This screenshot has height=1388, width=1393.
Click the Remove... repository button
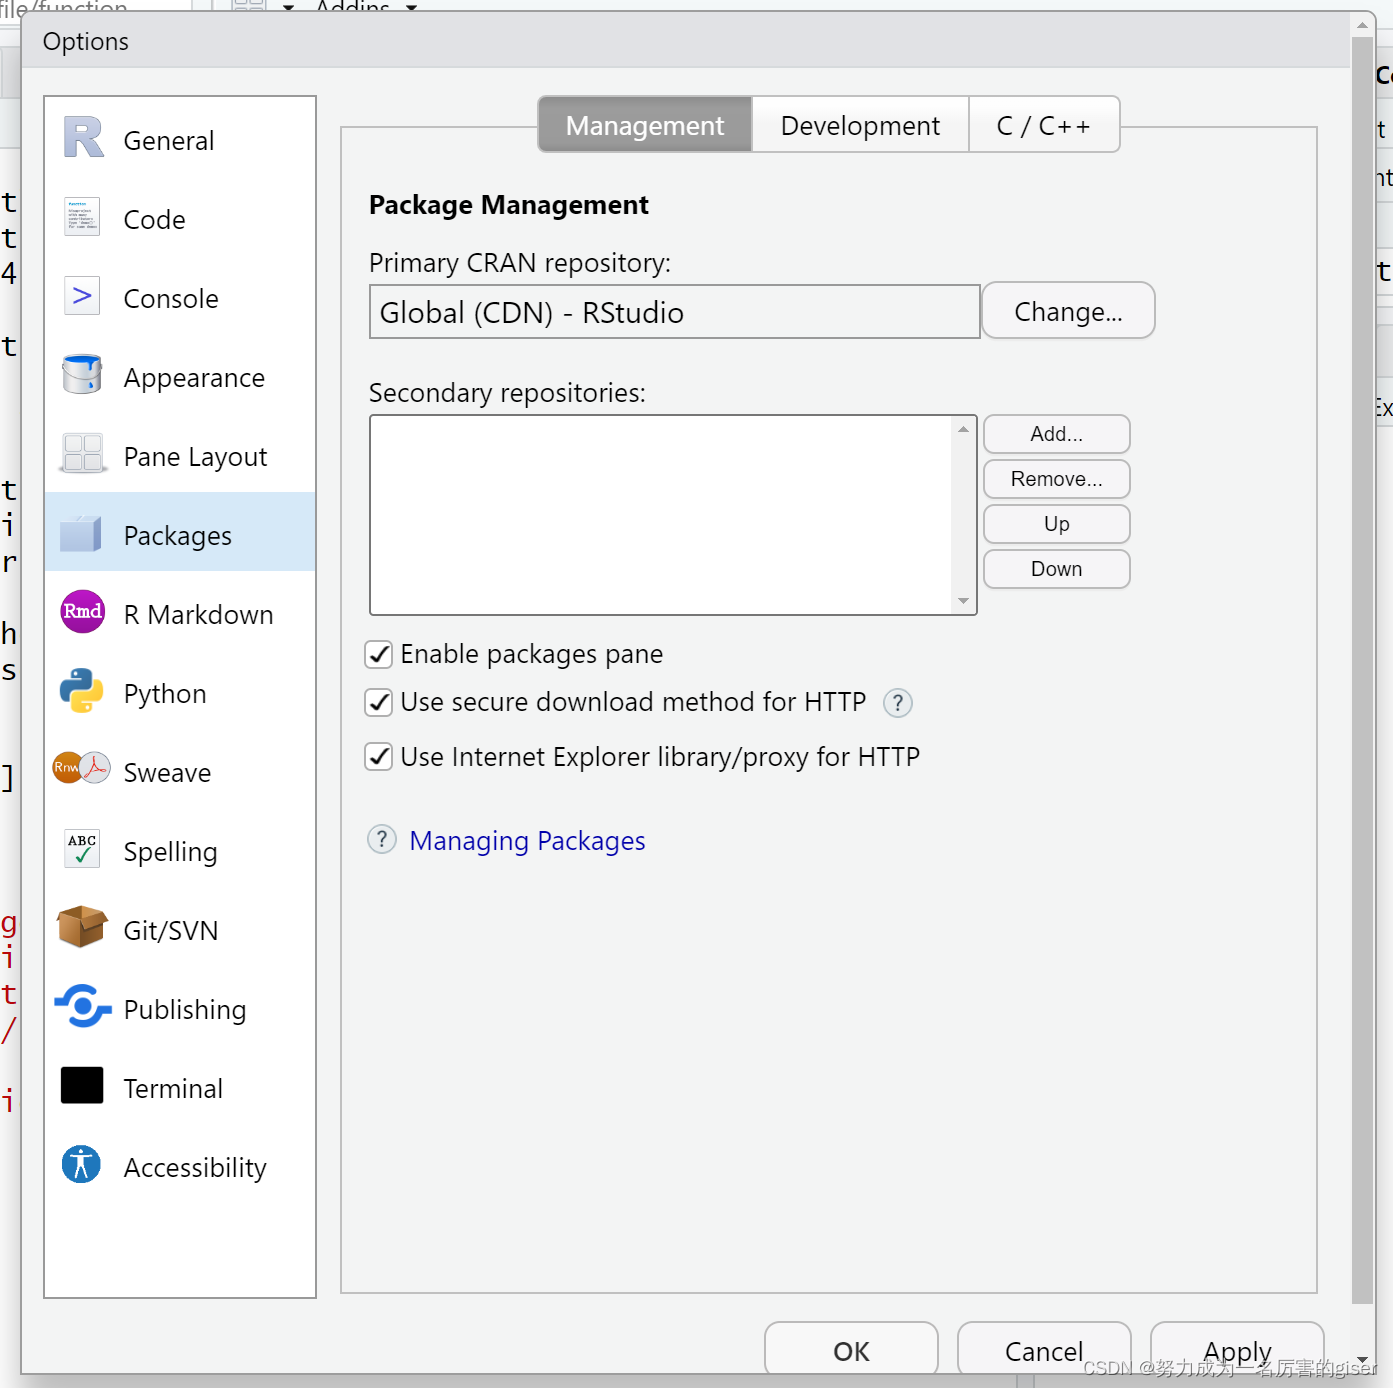tap(1057, 479)
